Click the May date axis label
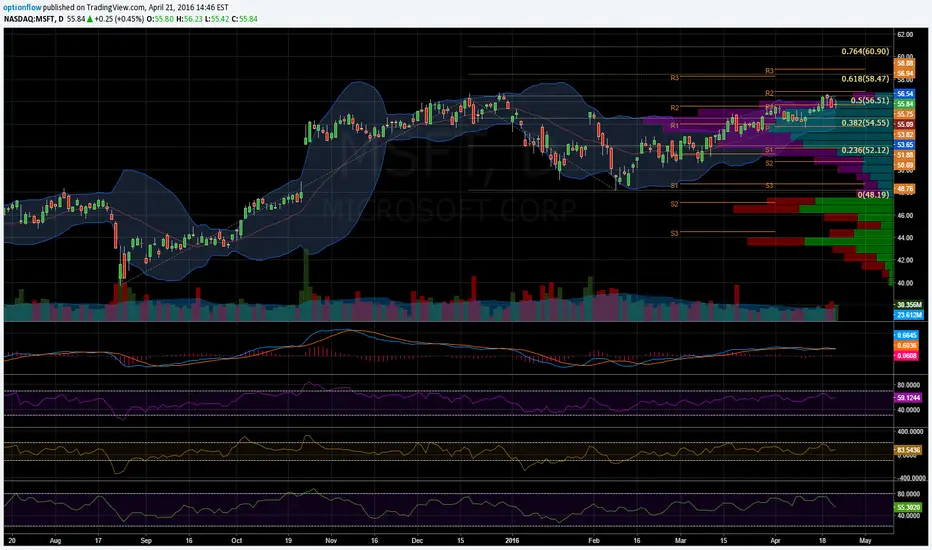The height and width of the screenshot is (550, 932). [865, 541]
